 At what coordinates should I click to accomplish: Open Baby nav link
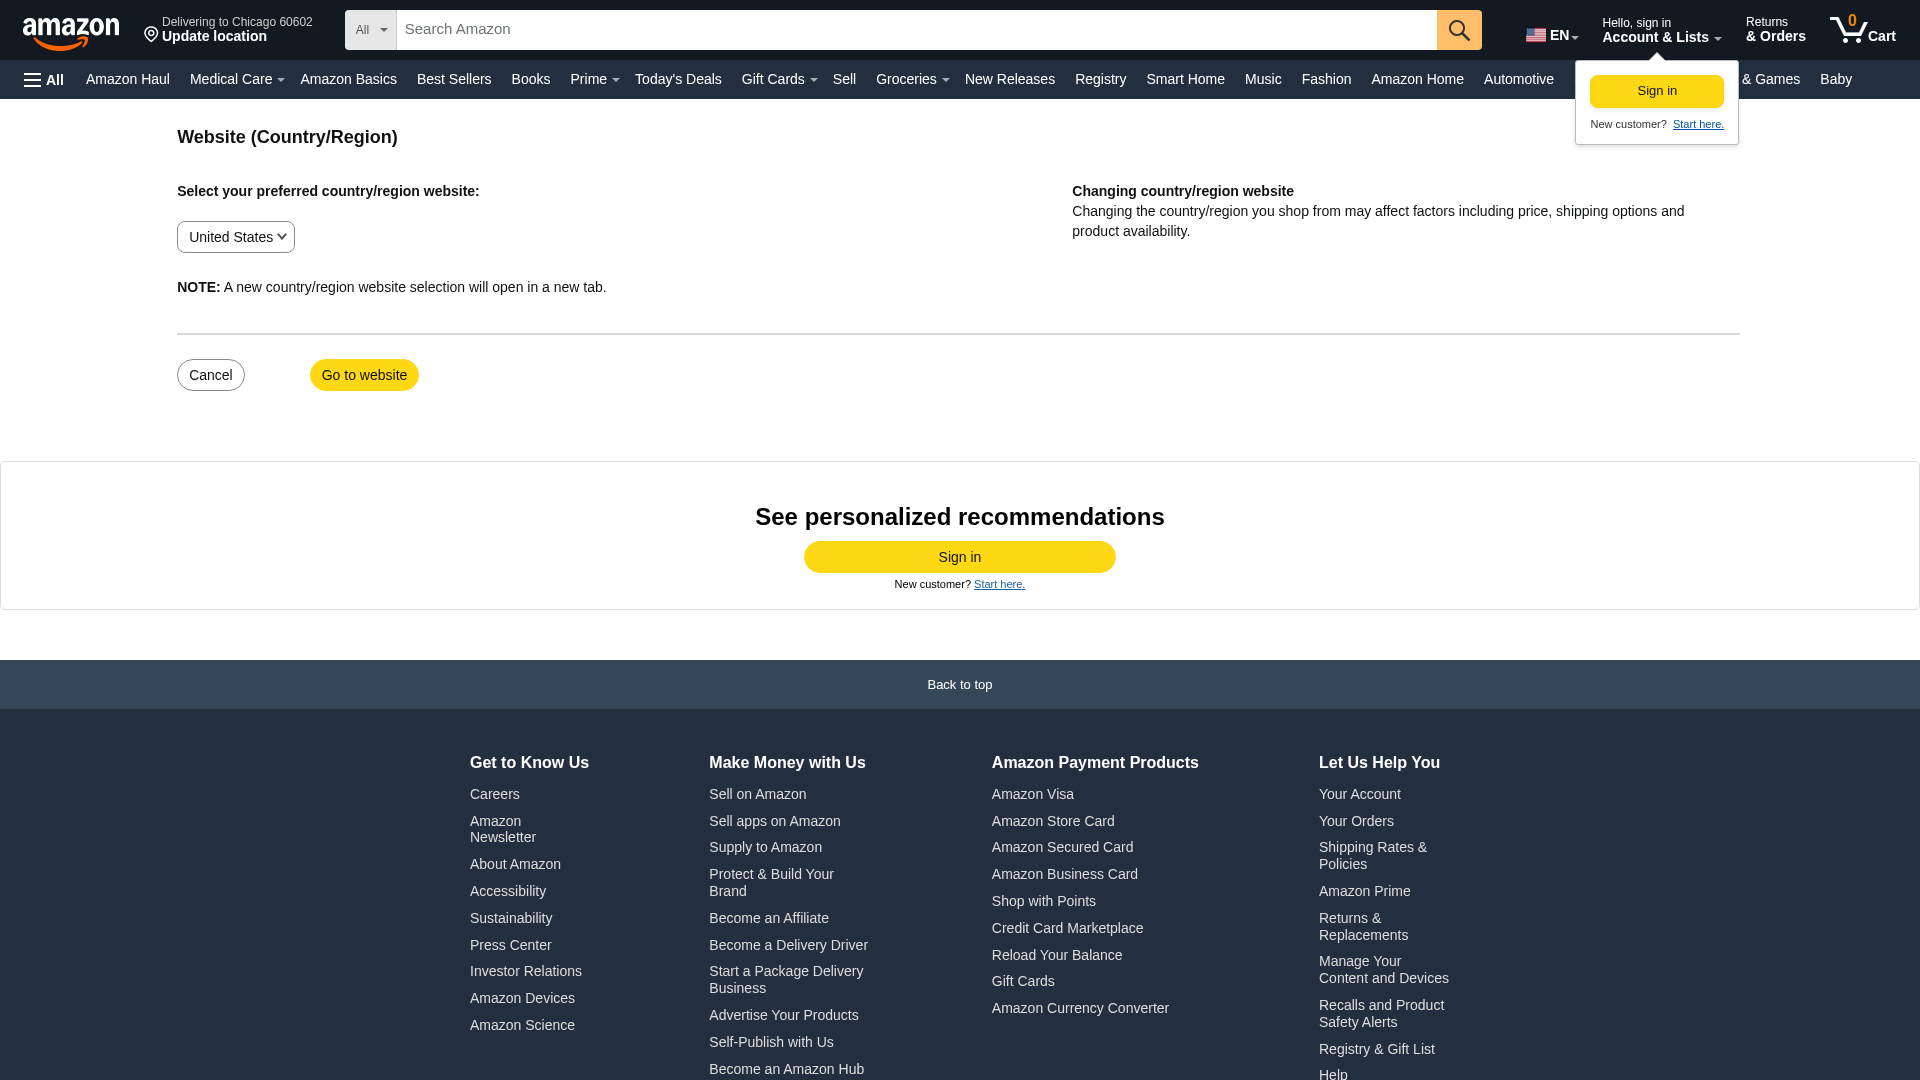tap(1836, 79)
